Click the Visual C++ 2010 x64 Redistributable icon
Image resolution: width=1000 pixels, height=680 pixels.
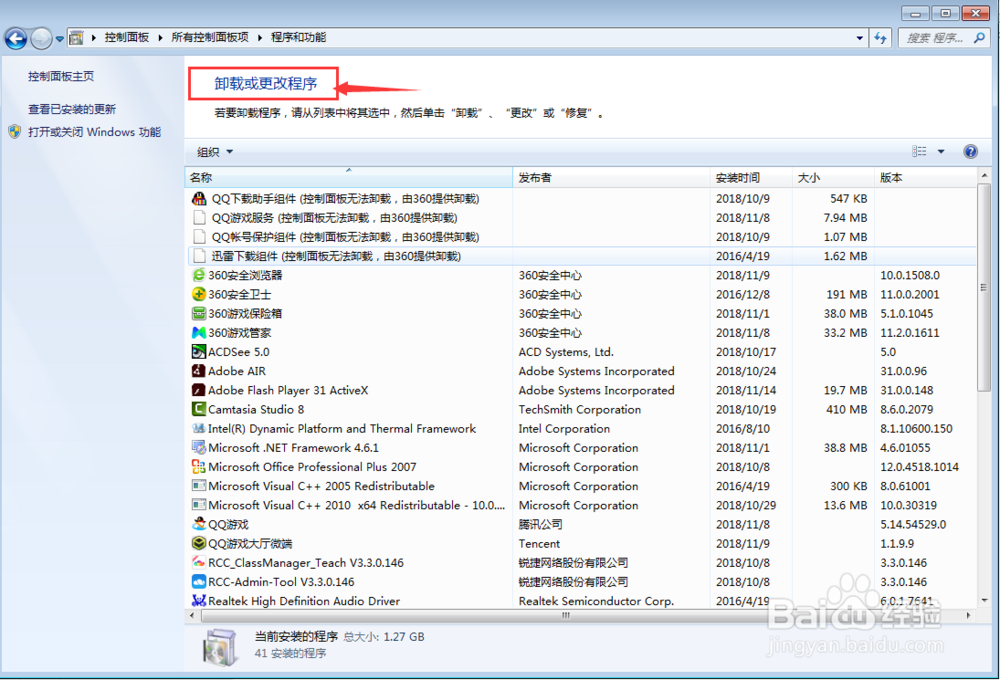pyautogui.click(x=199, y=505)
